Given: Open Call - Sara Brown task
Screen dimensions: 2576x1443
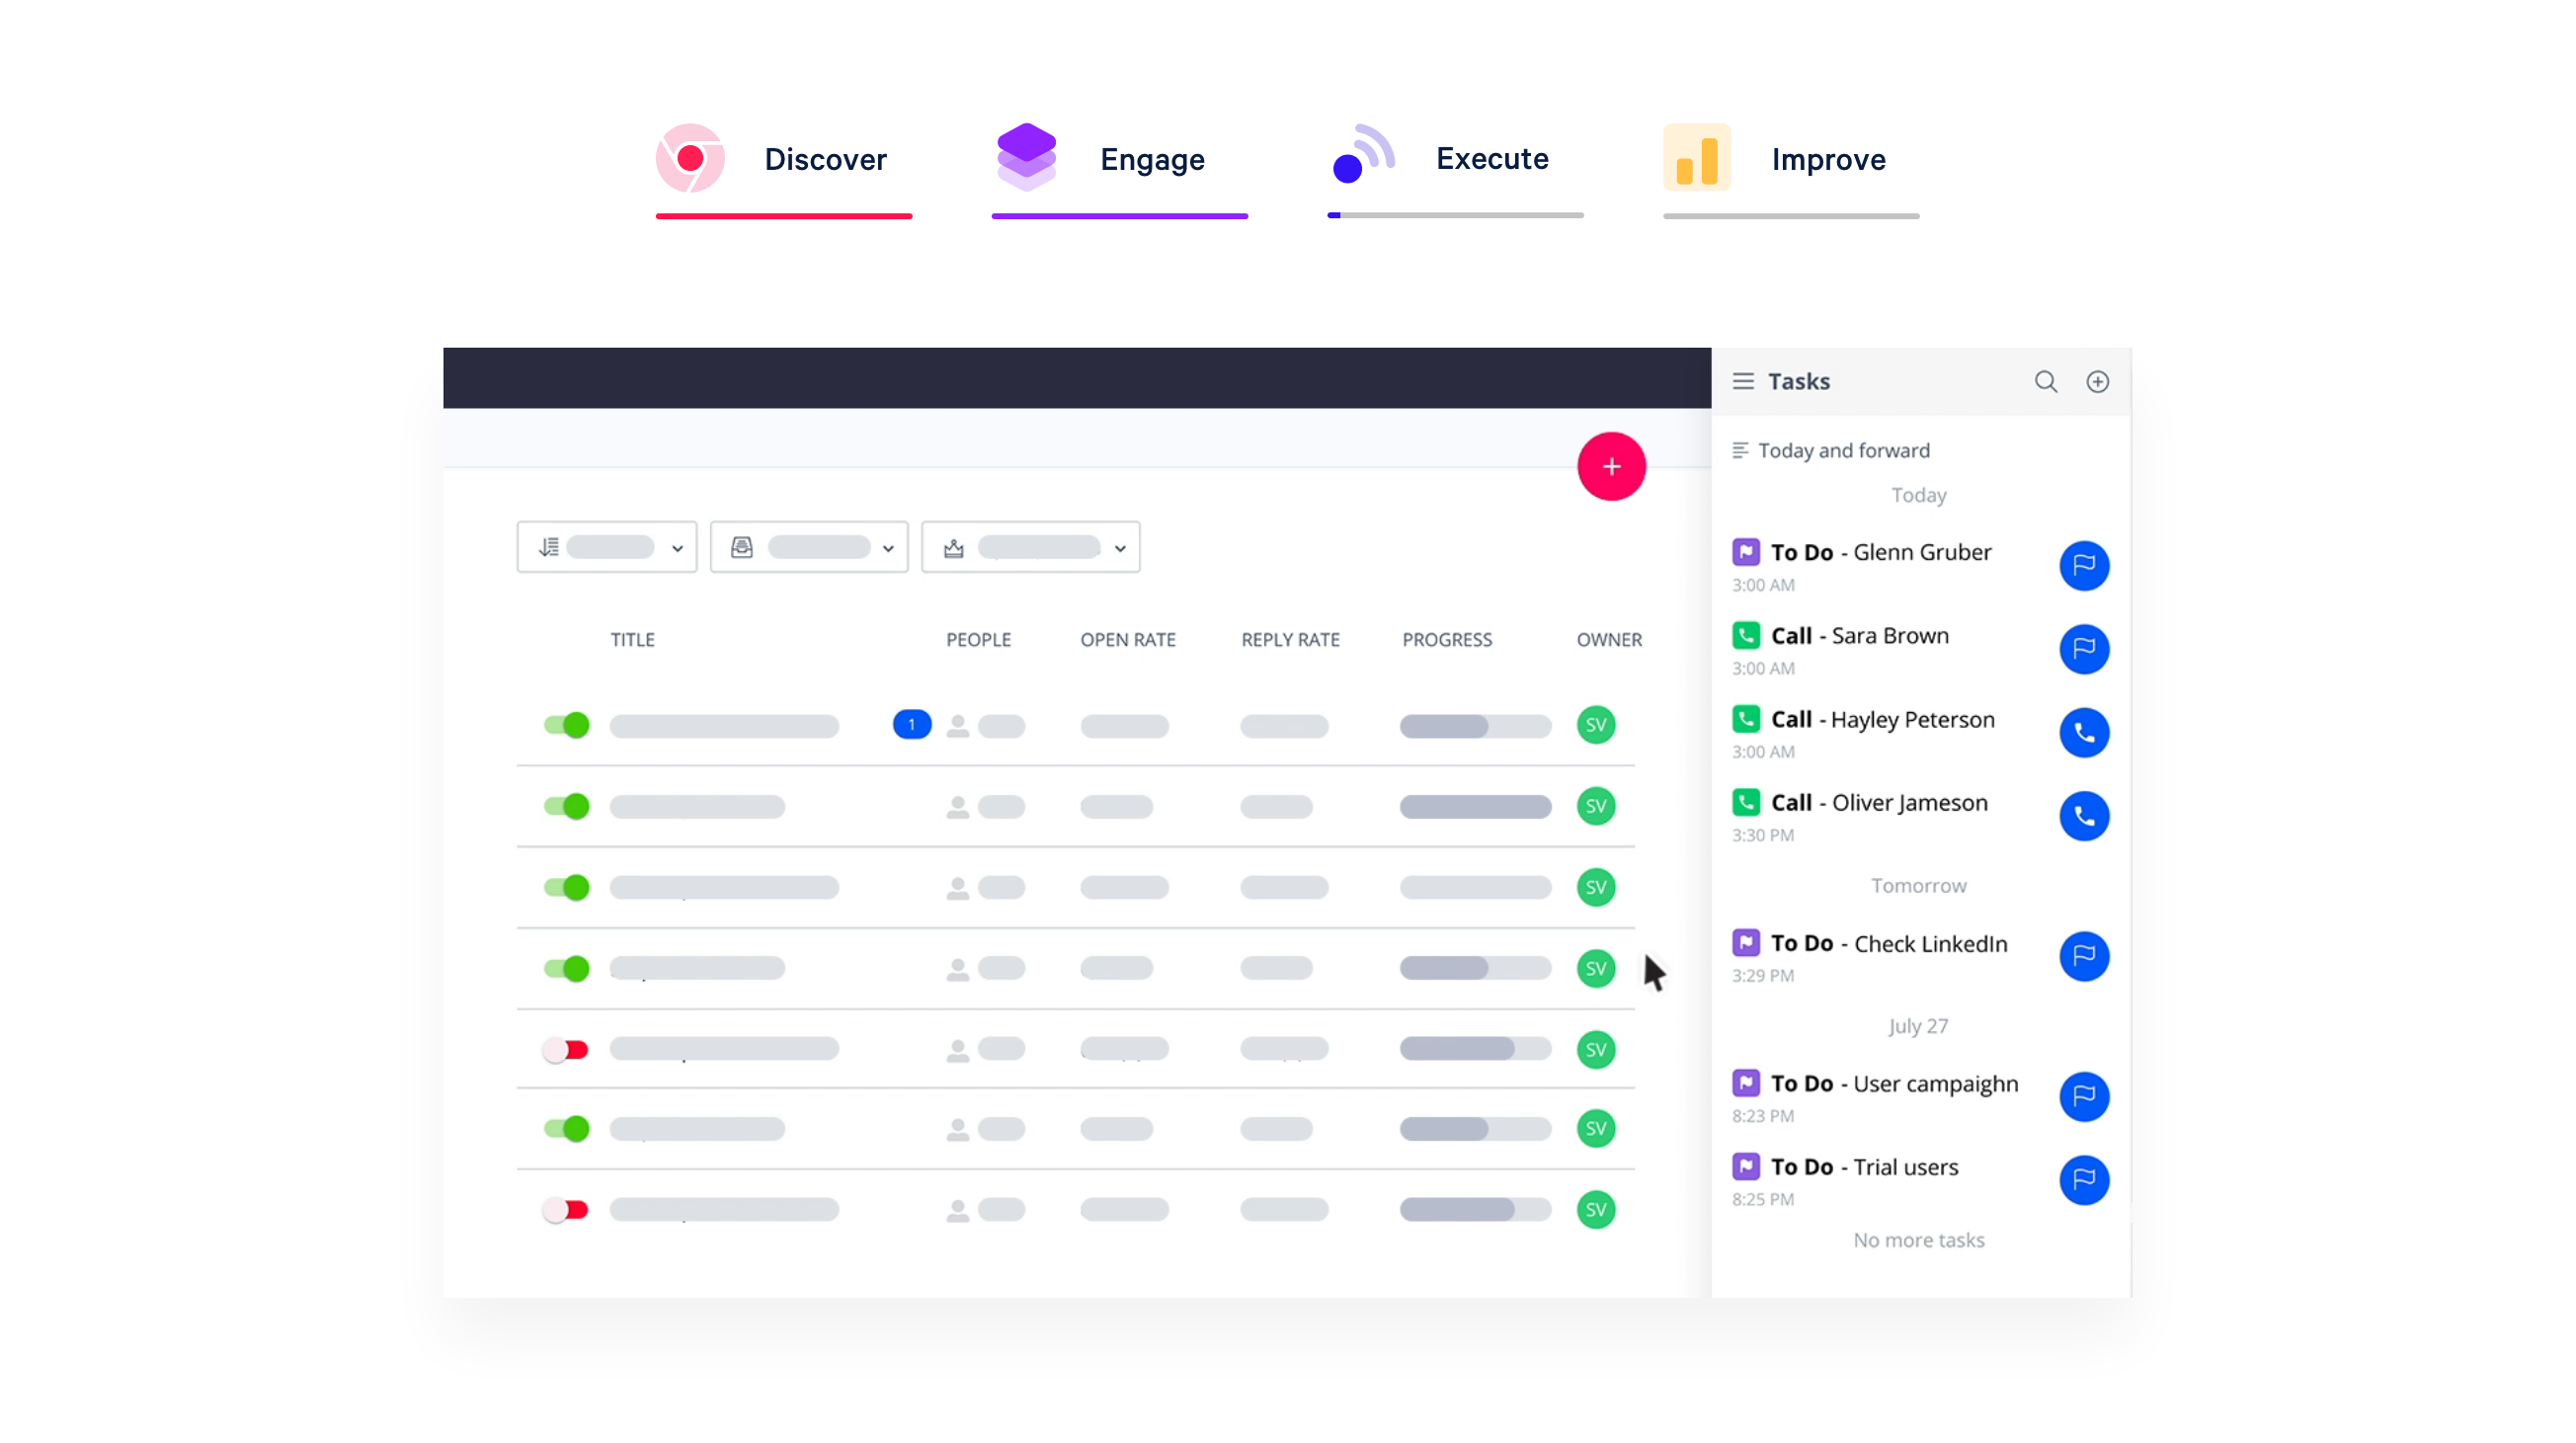Looking at the screenshot, I should coord(1860,636).
